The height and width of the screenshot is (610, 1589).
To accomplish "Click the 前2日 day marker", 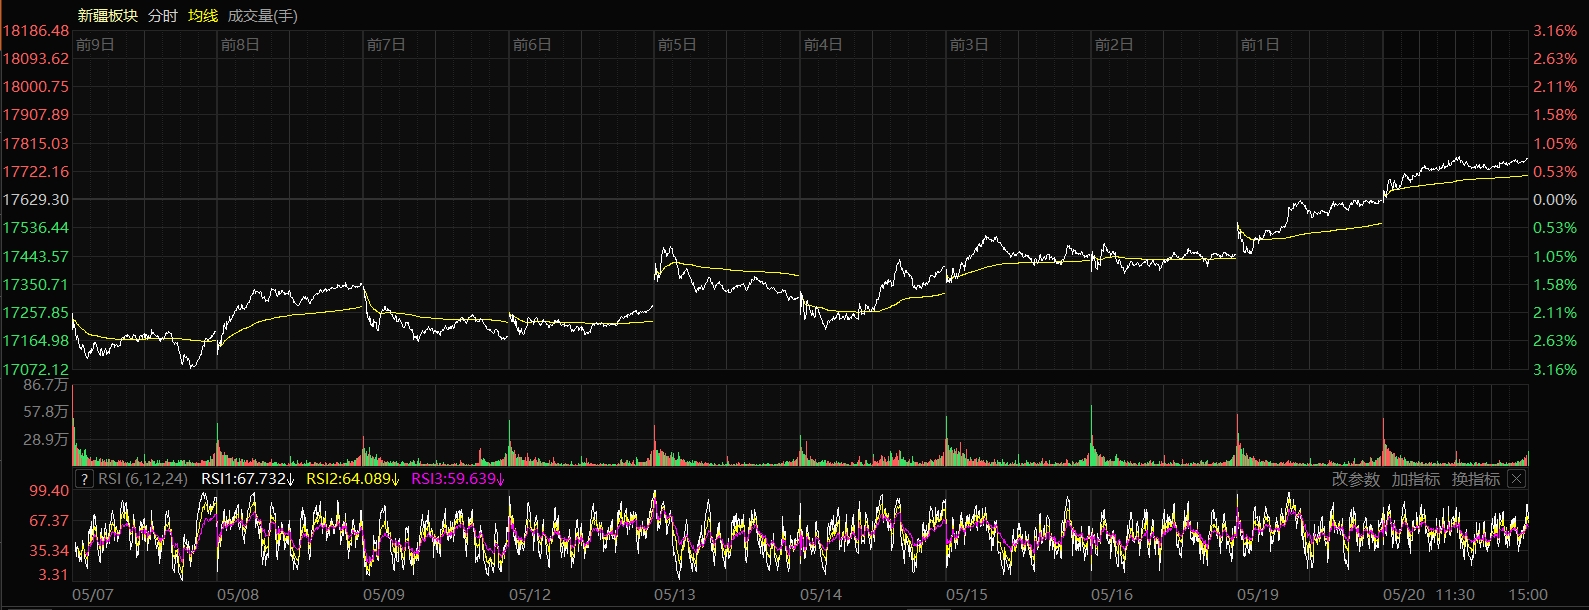I will pos(1114,45).
